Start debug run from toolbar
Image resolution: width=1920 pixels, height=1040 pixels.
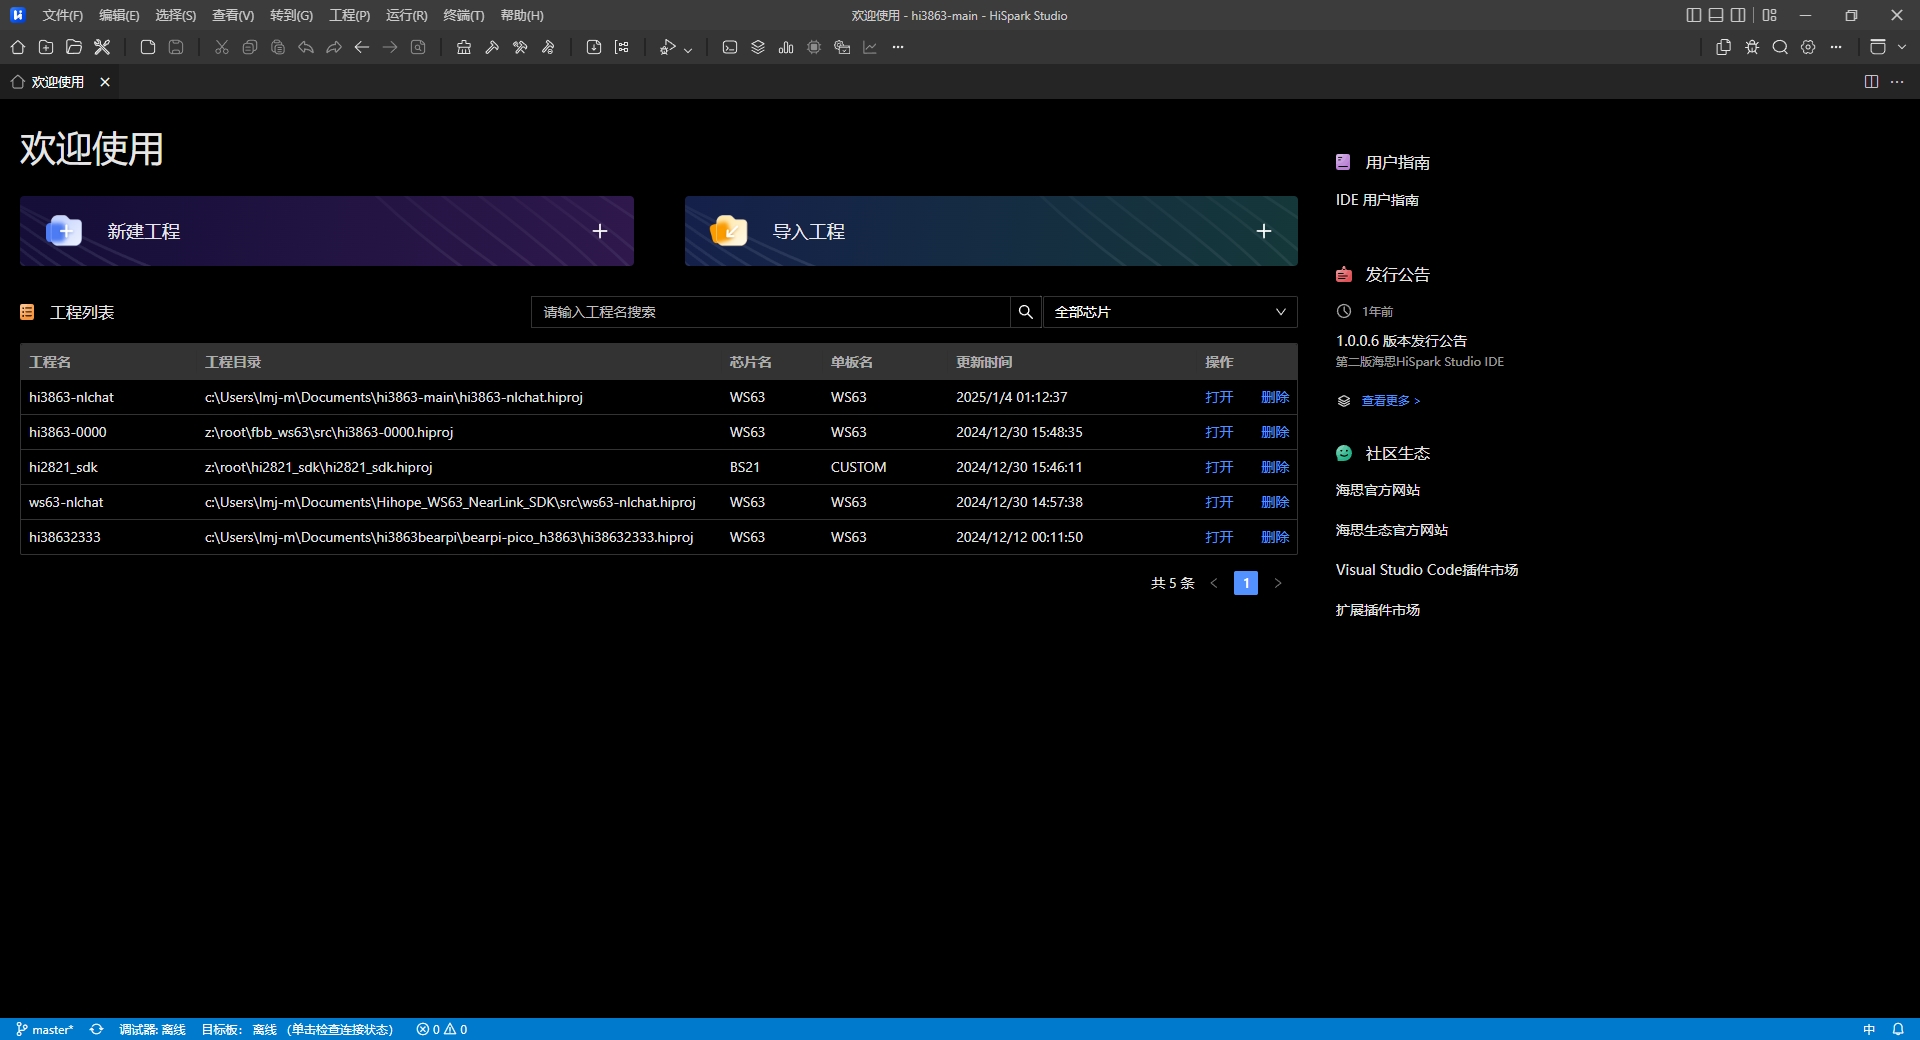point(667,47)
